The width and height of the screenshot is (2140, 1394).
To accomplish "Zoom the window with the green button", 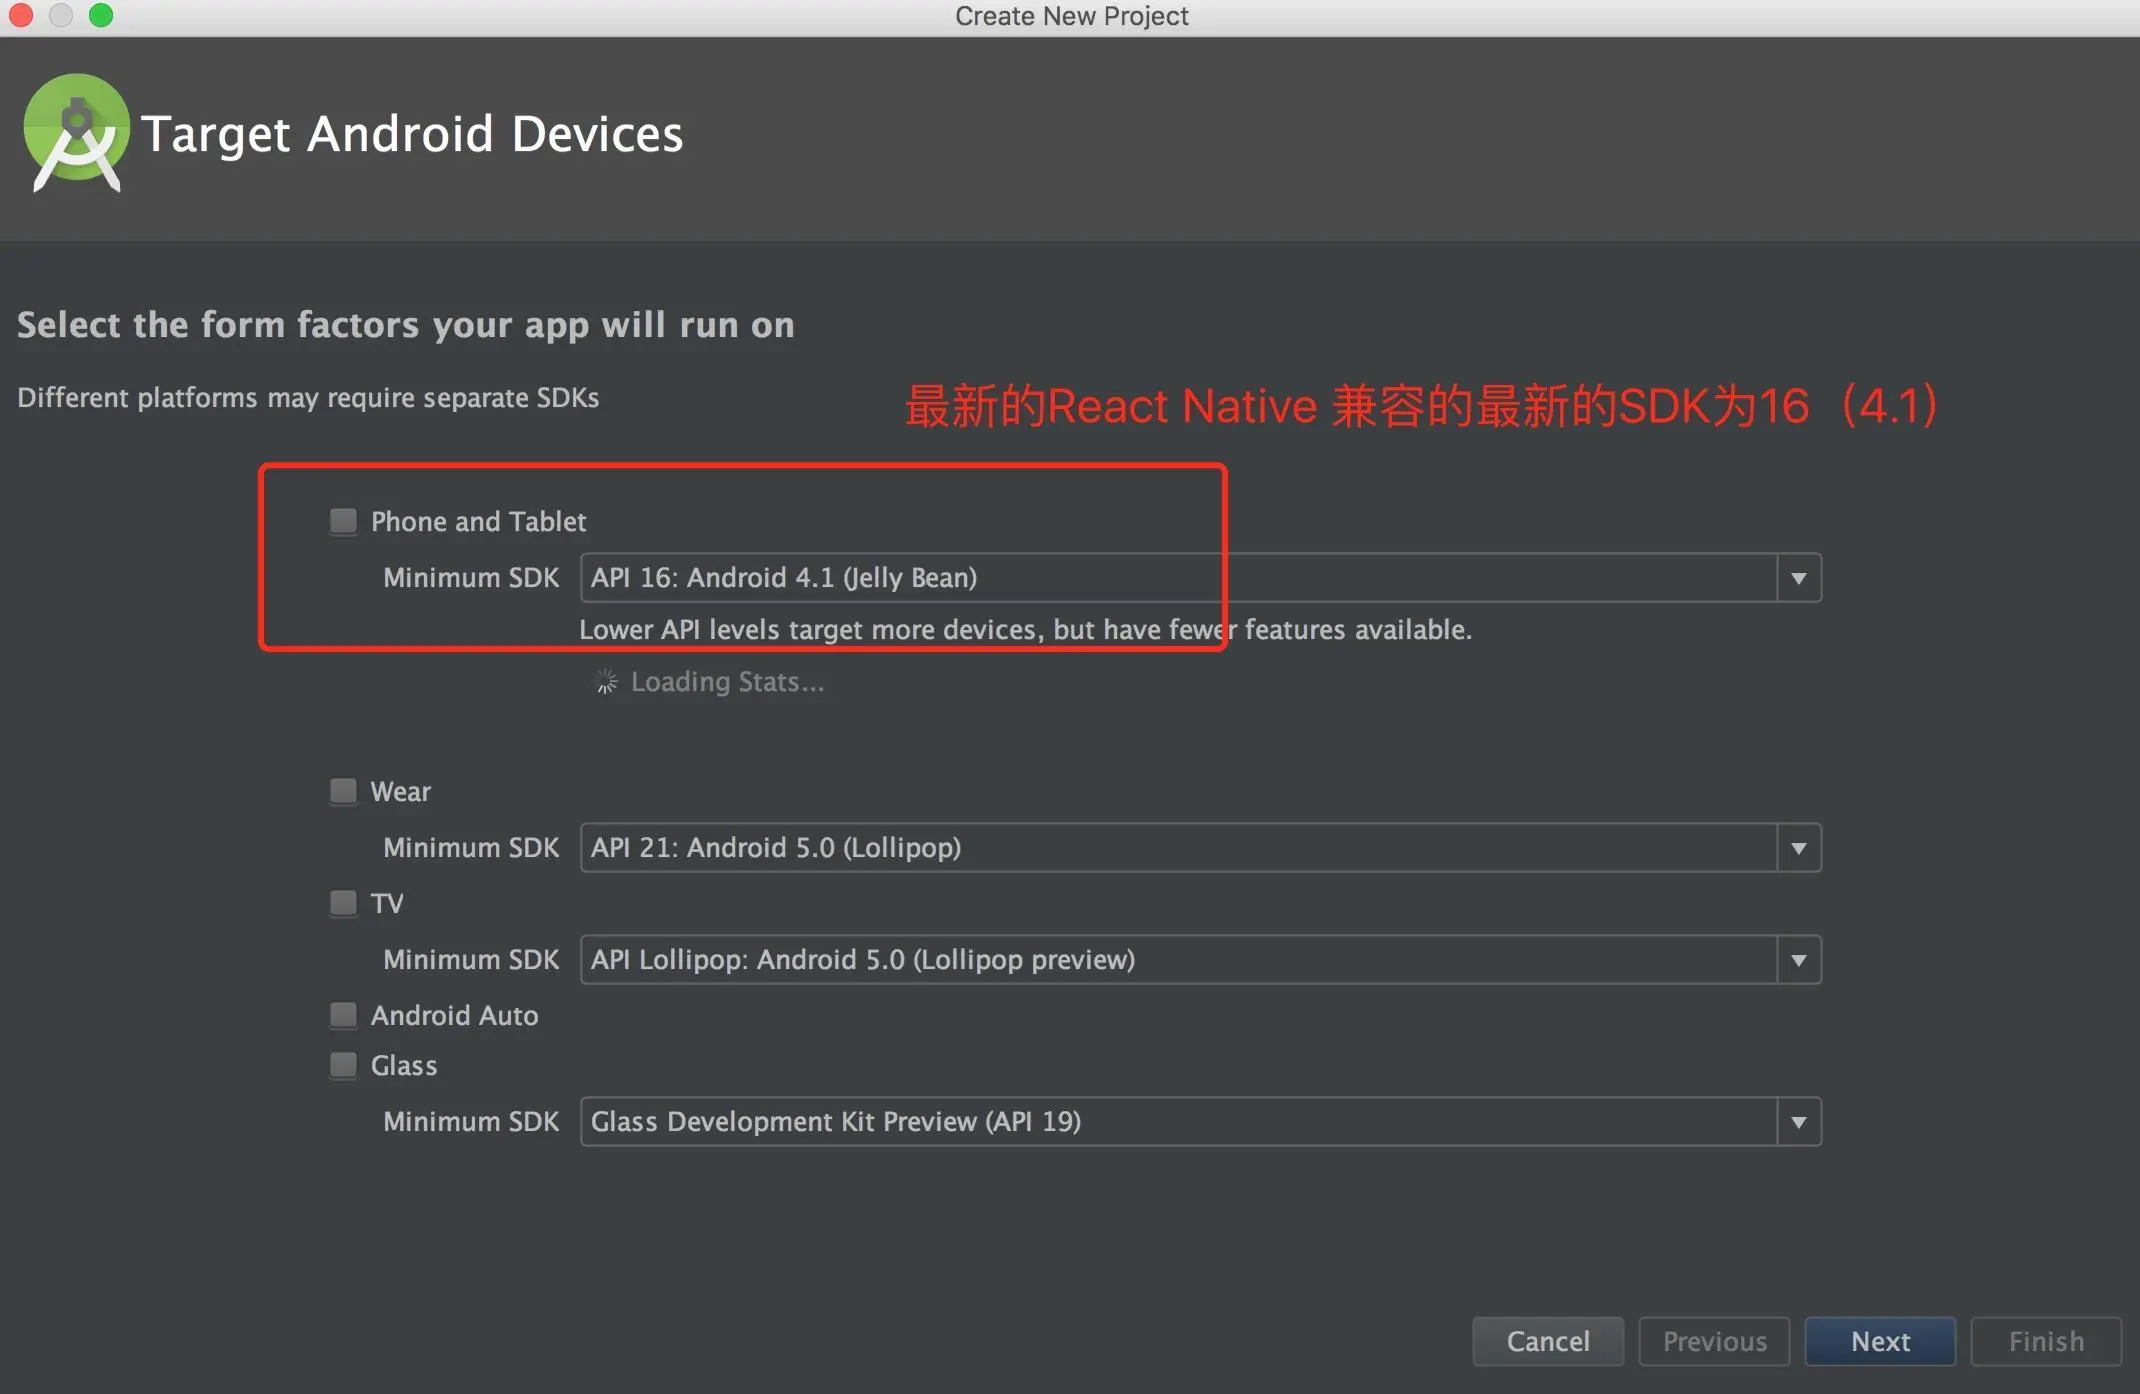I will click(101, 15).
